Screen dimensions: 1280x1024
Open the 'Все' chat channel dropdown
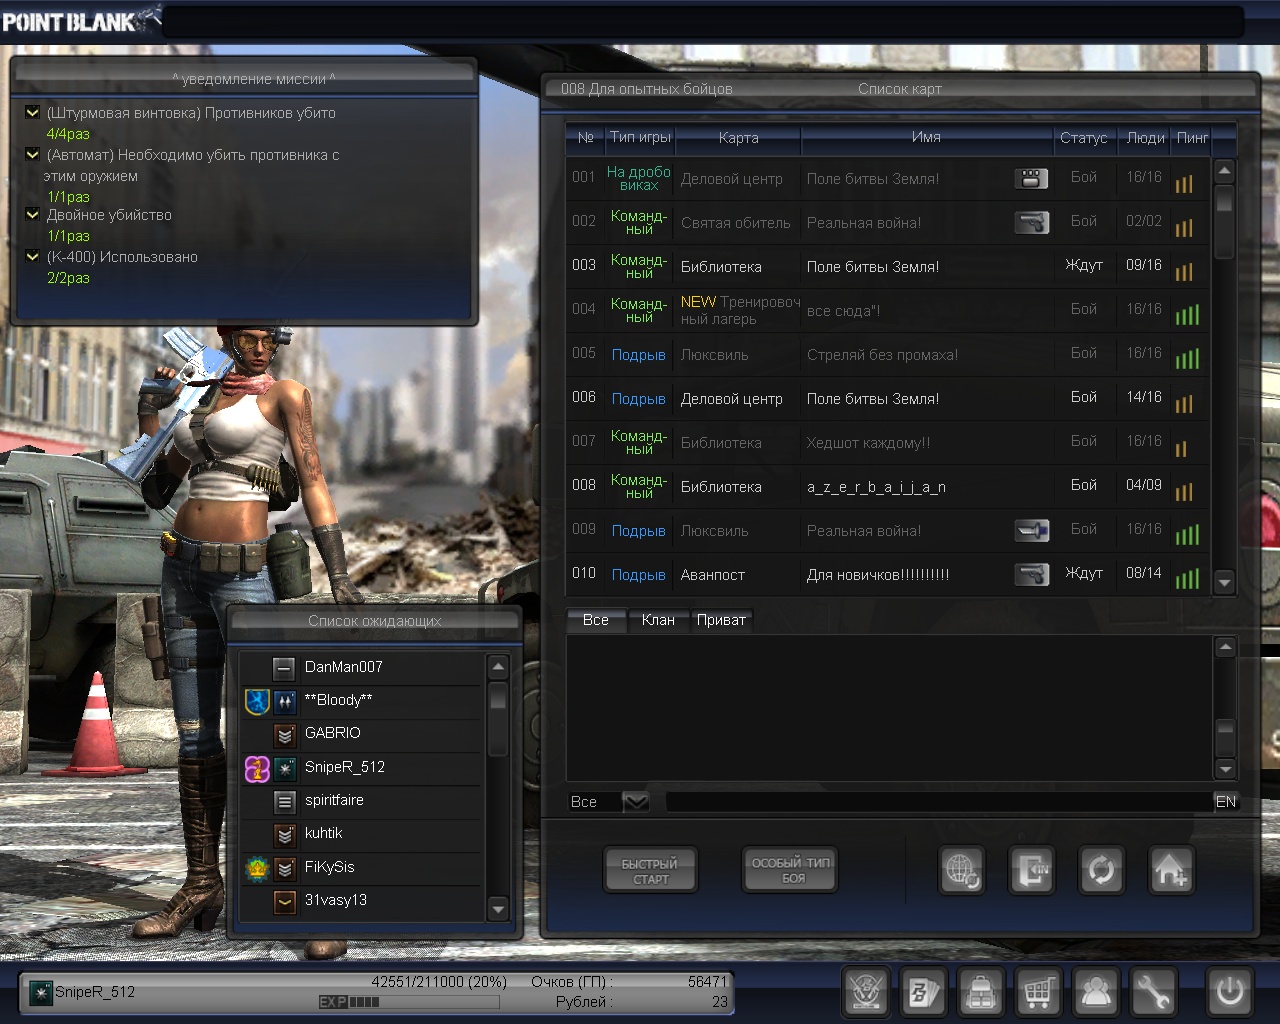click(636, 801)
